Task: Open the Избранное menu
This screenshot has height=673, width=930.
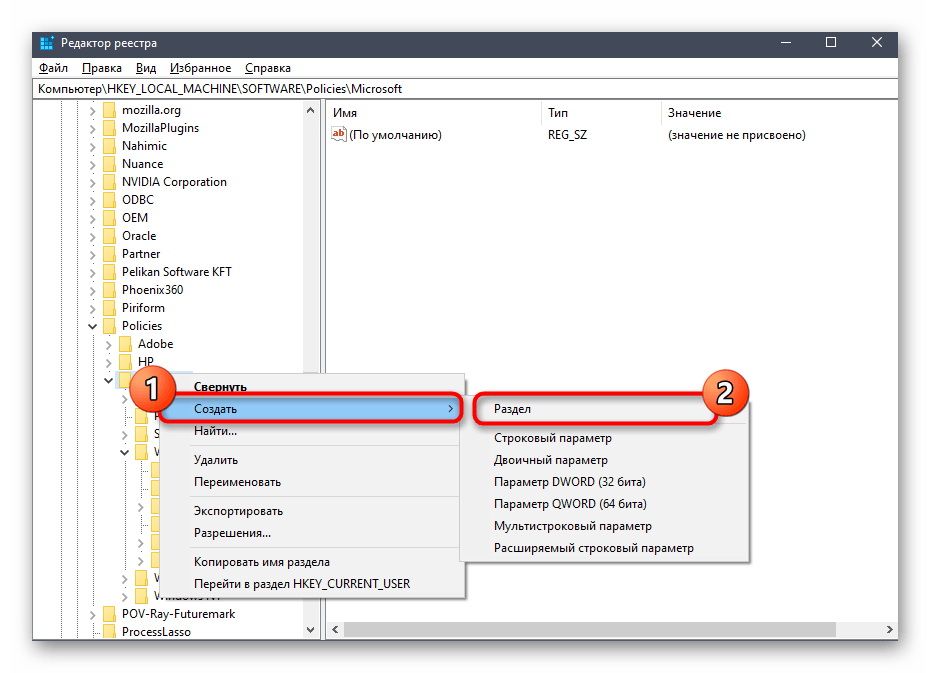Action: click(200, 68)
